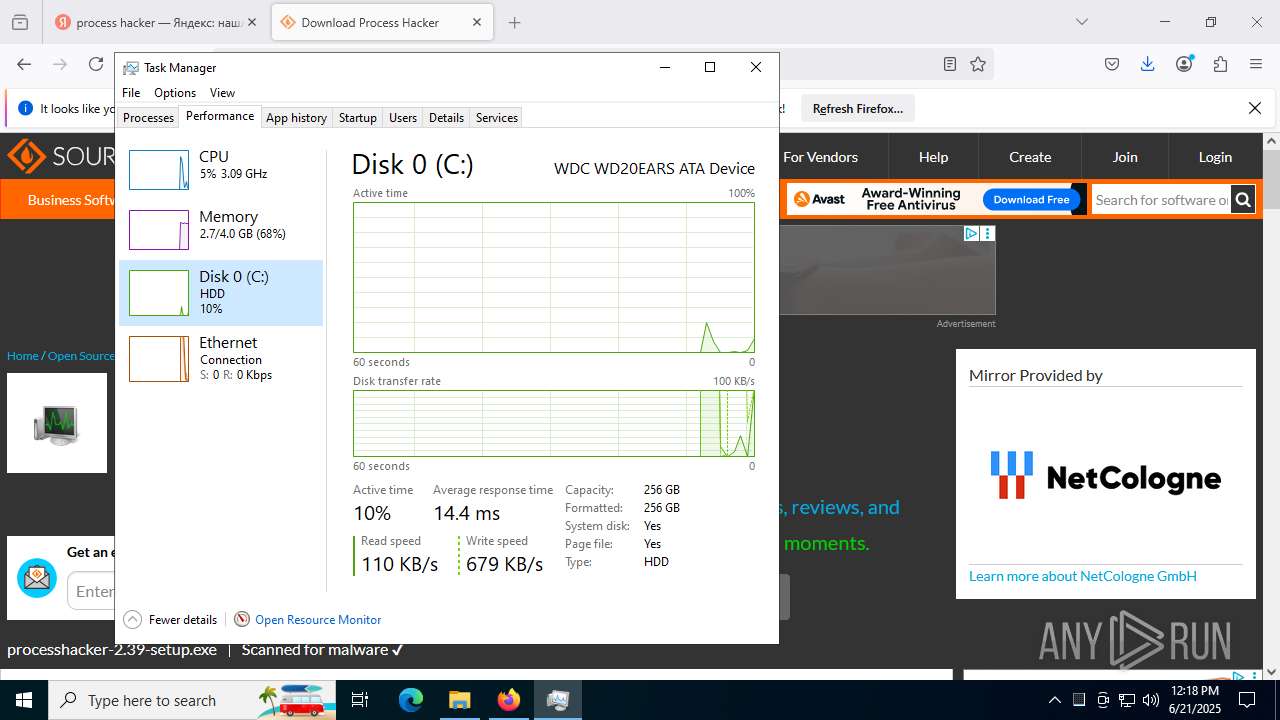Toggle Firefox reader view icon
Image resolution: width=1280 pixels, height=720 pixels.
(x=950, y=64)
